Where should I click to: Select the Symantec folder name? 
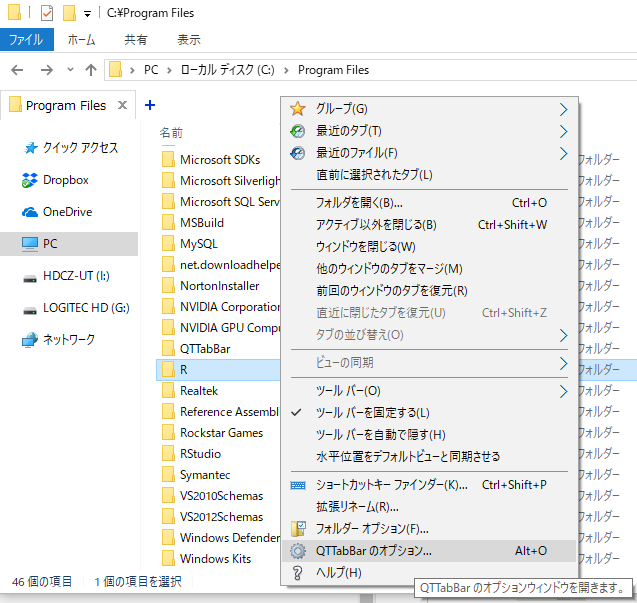tap(205, 475)
